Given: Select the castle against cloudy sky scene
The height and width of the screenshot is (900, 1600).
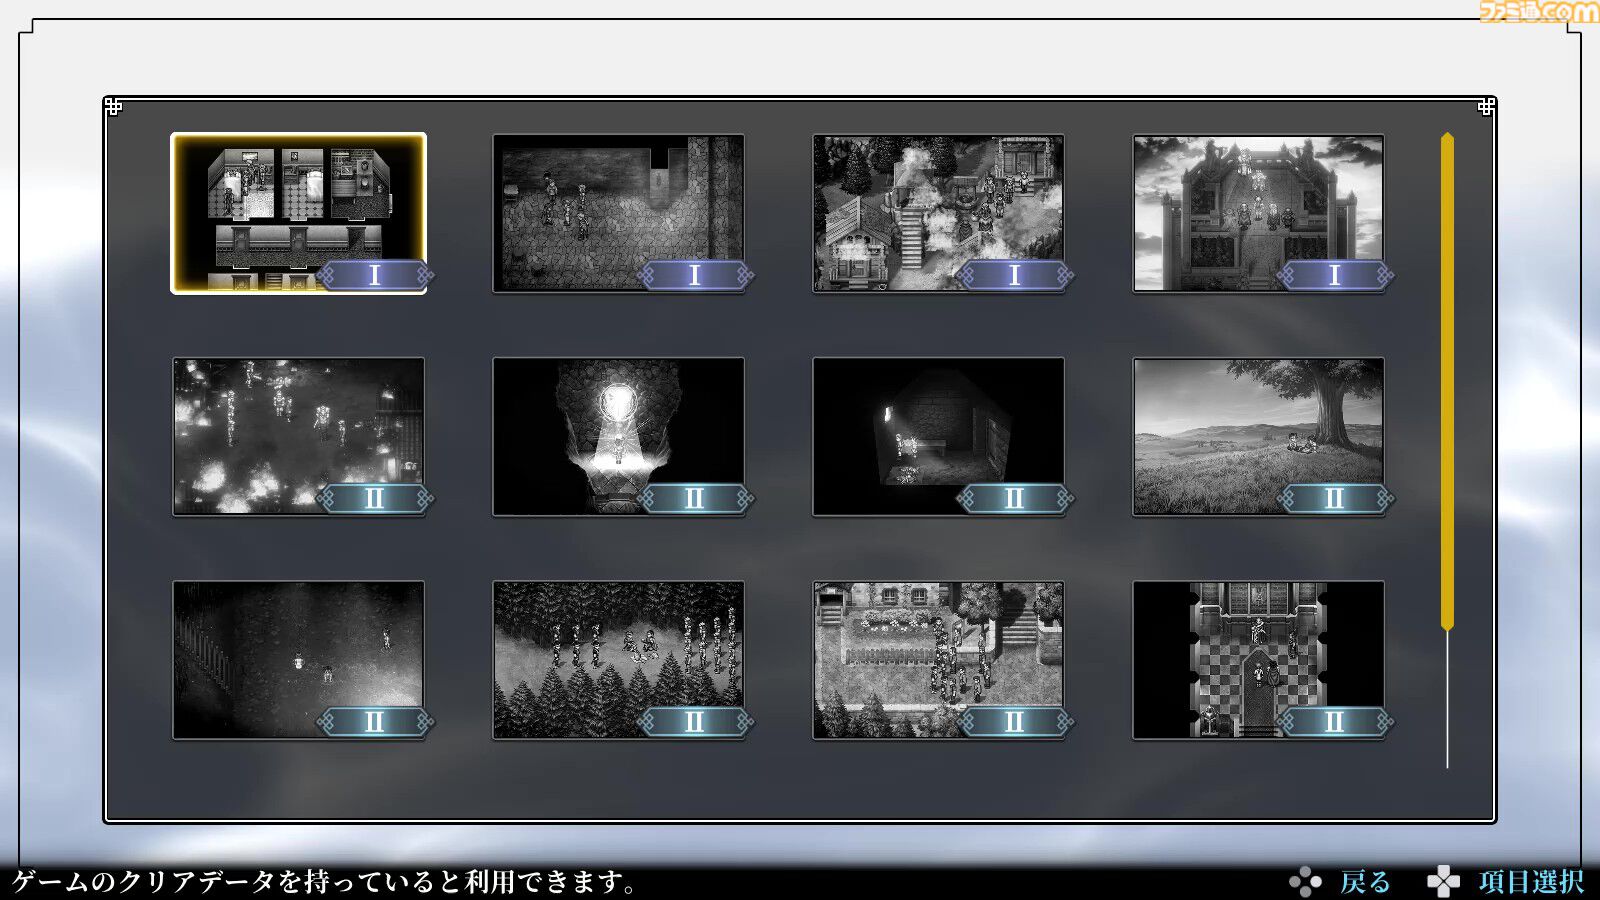Looking at the screenshot, I should pos(1258,213).
